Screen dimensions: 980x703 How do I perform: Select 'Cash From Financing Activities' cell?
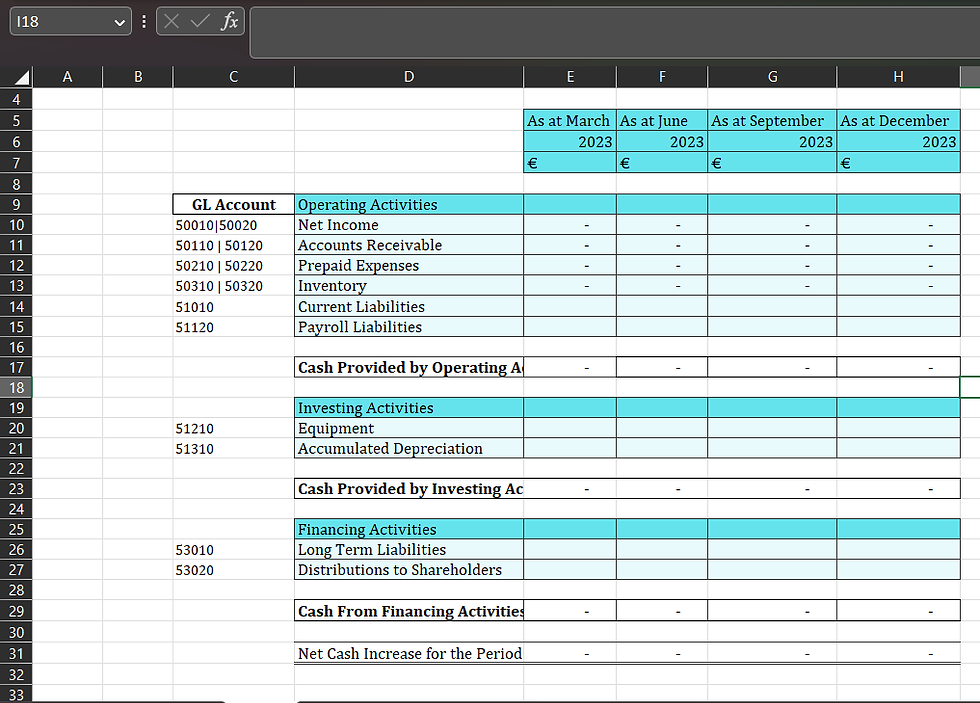(409, 611)
